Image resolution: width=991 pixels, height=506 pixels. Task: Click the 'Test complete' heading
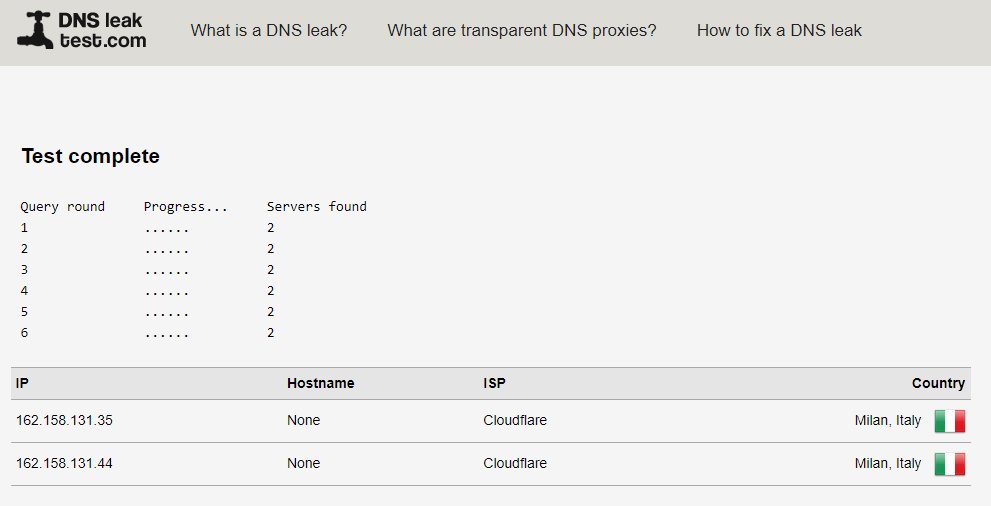[90, 156]
